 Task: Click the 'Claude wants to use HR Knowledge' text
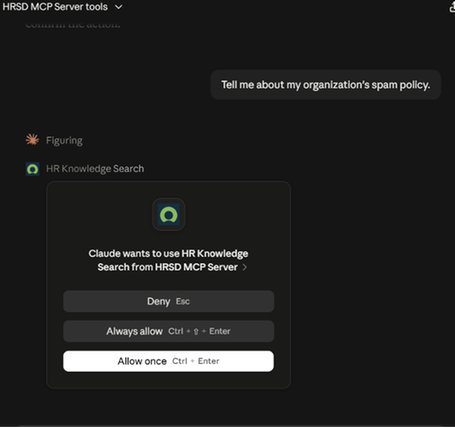tap(168, 254)
